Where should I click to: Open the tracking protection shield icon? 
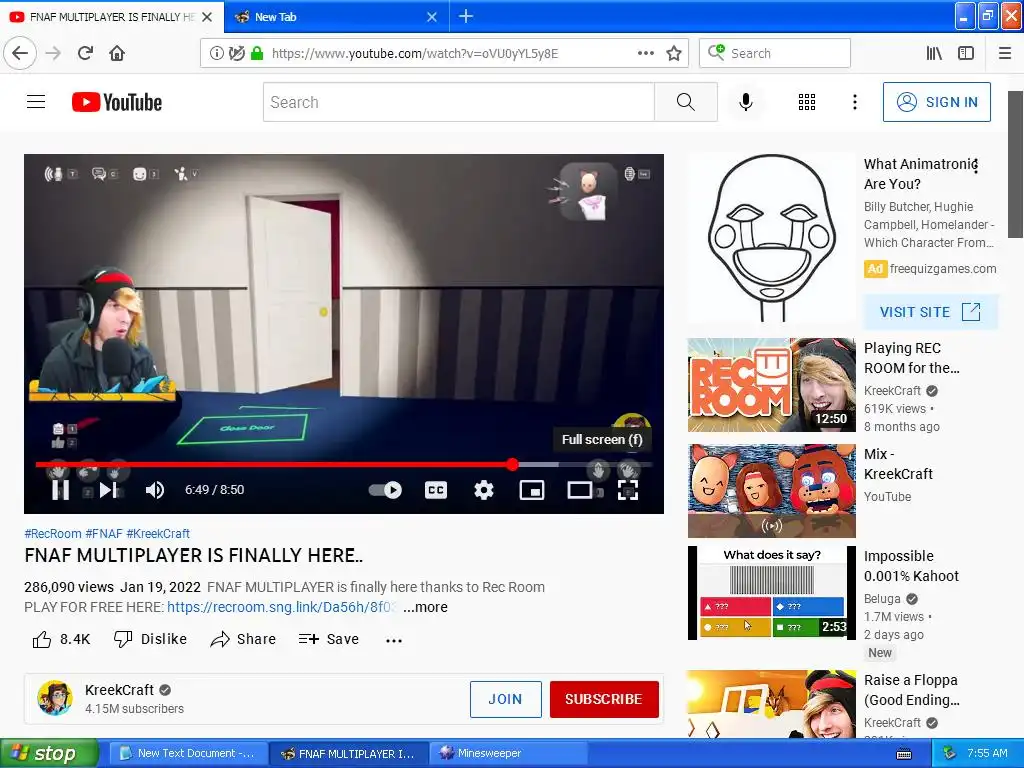pos(236,54)
